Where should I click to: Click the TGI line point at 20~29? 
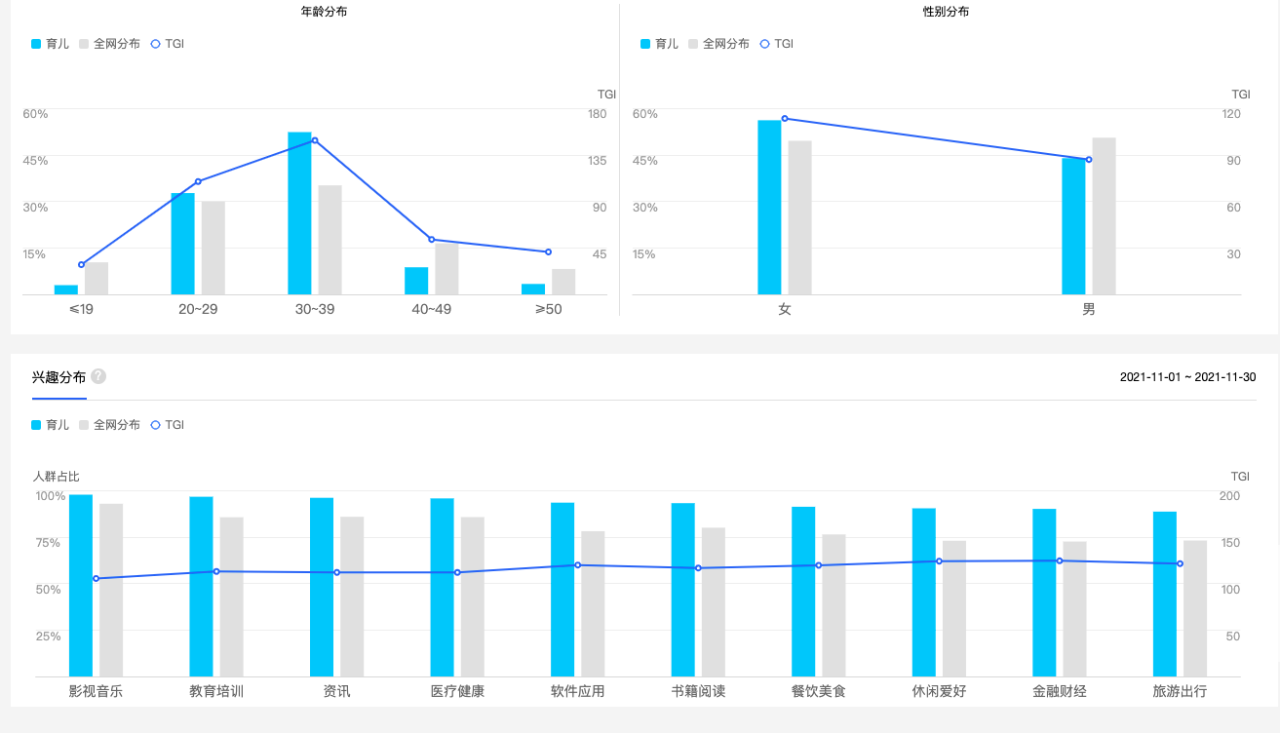point(198,181)
